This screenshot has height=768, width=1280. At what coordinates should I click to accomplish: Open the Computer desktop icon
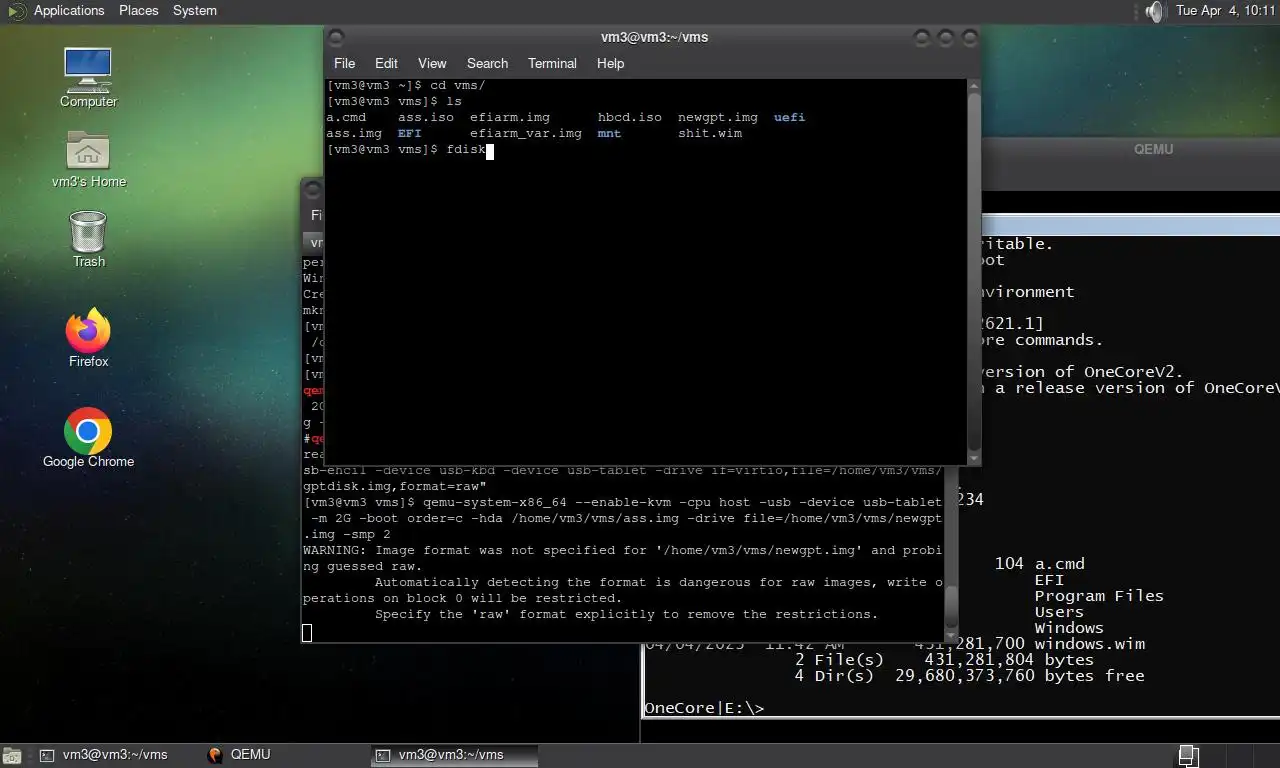(x=88, y=78)
